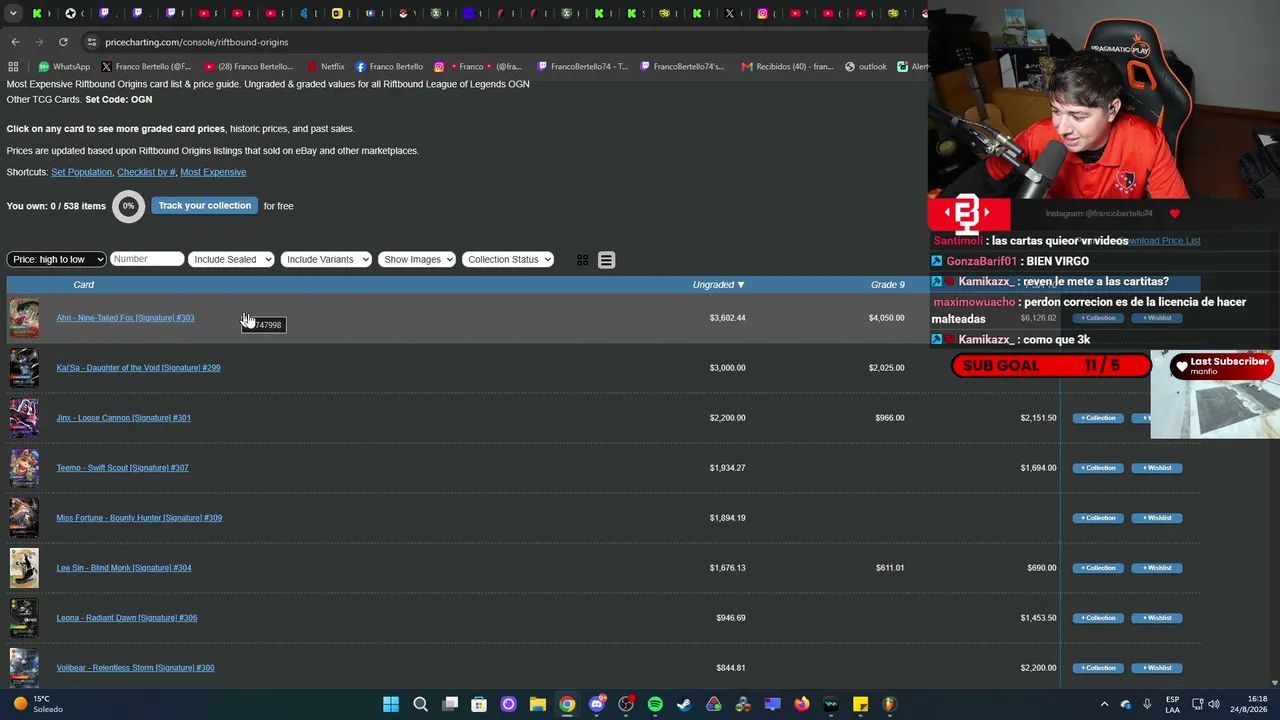Open Ahri - Nine-Tailed Fox #303 card link
Viewport: 1280px width, 720px height.
coord(125,318)
